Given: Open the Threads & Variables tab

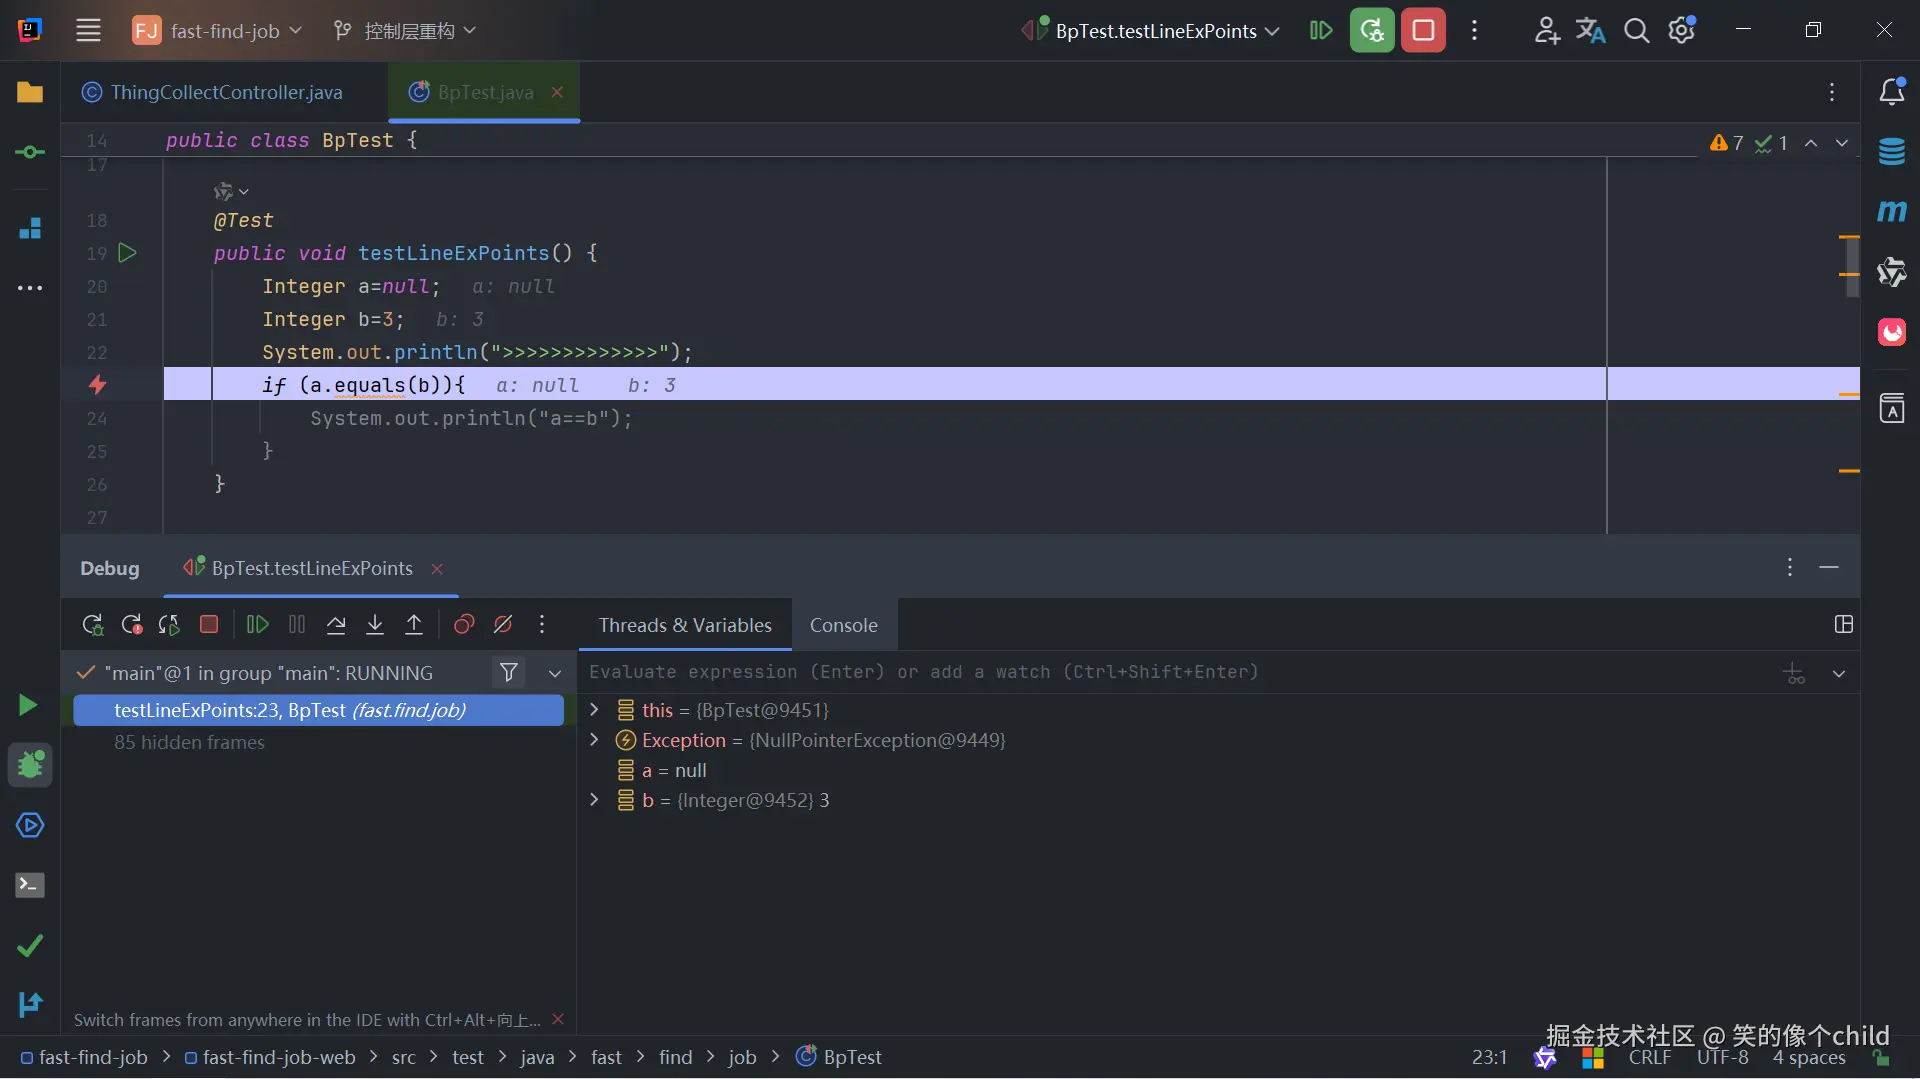Looking at the screenshot, I should [x=685, y=626].
